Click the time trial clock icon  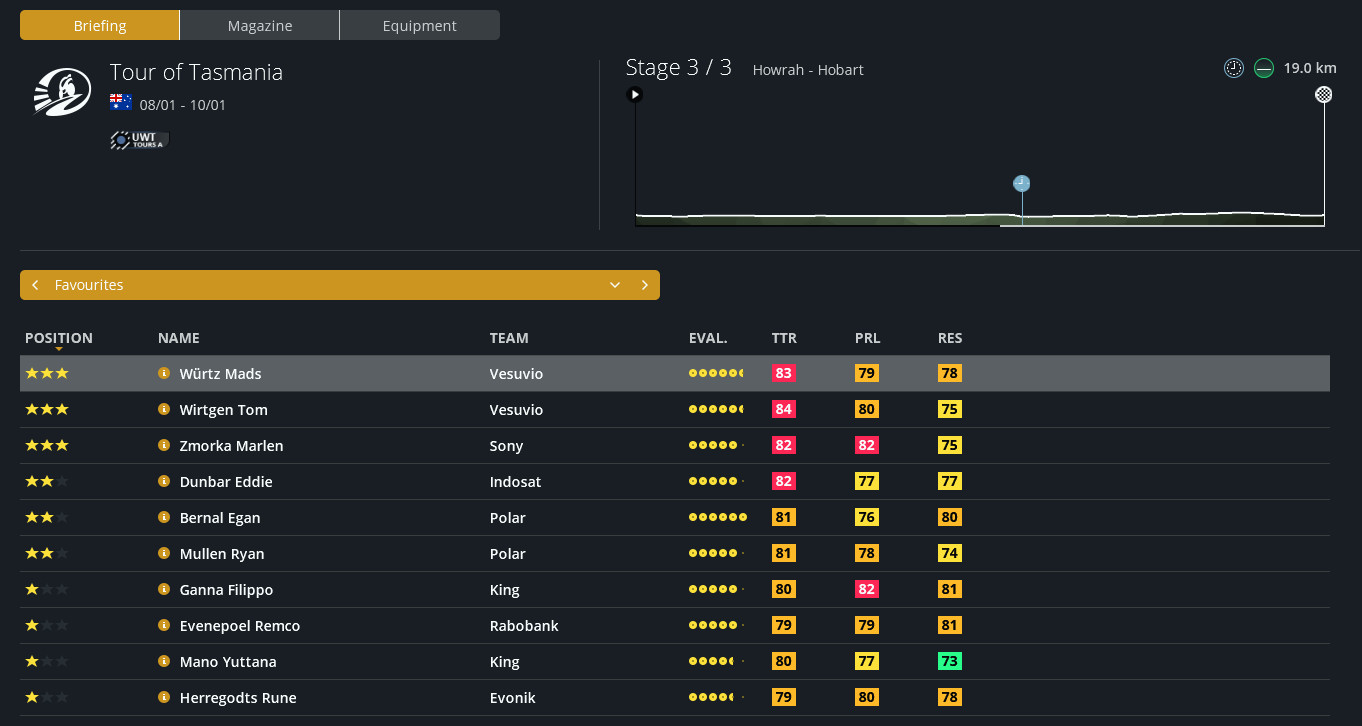[1234, 68]
